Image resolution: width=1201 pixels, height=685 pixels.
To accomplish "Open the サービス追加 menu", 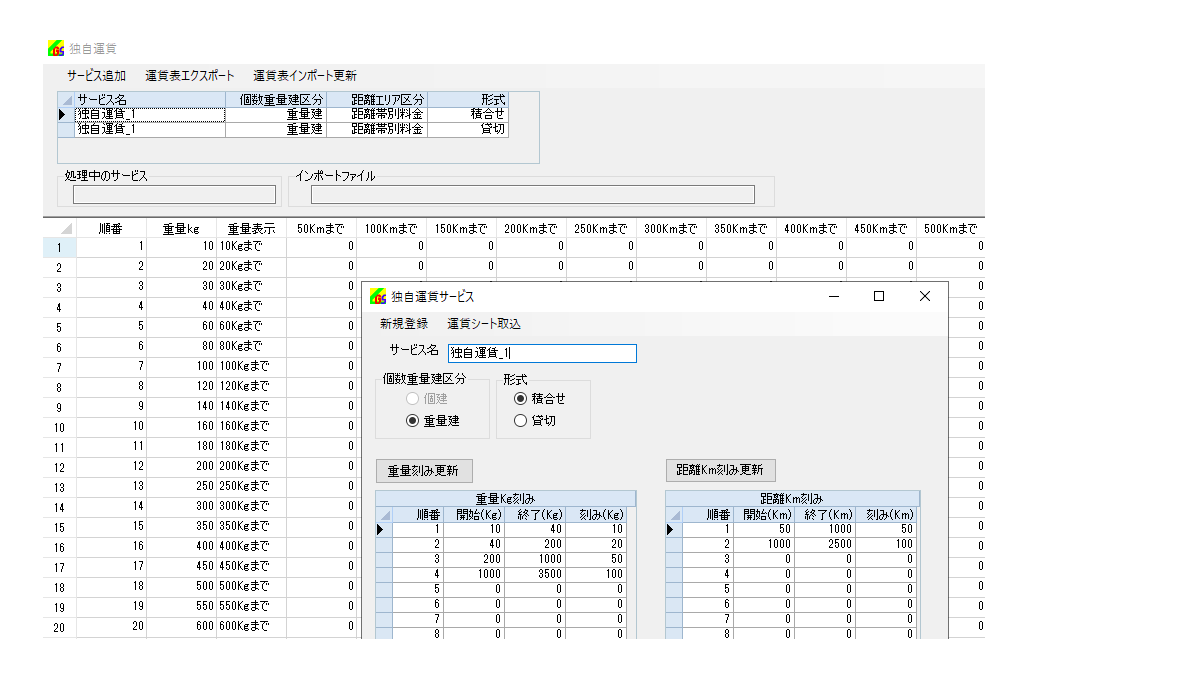I will (x=96, y=76).
